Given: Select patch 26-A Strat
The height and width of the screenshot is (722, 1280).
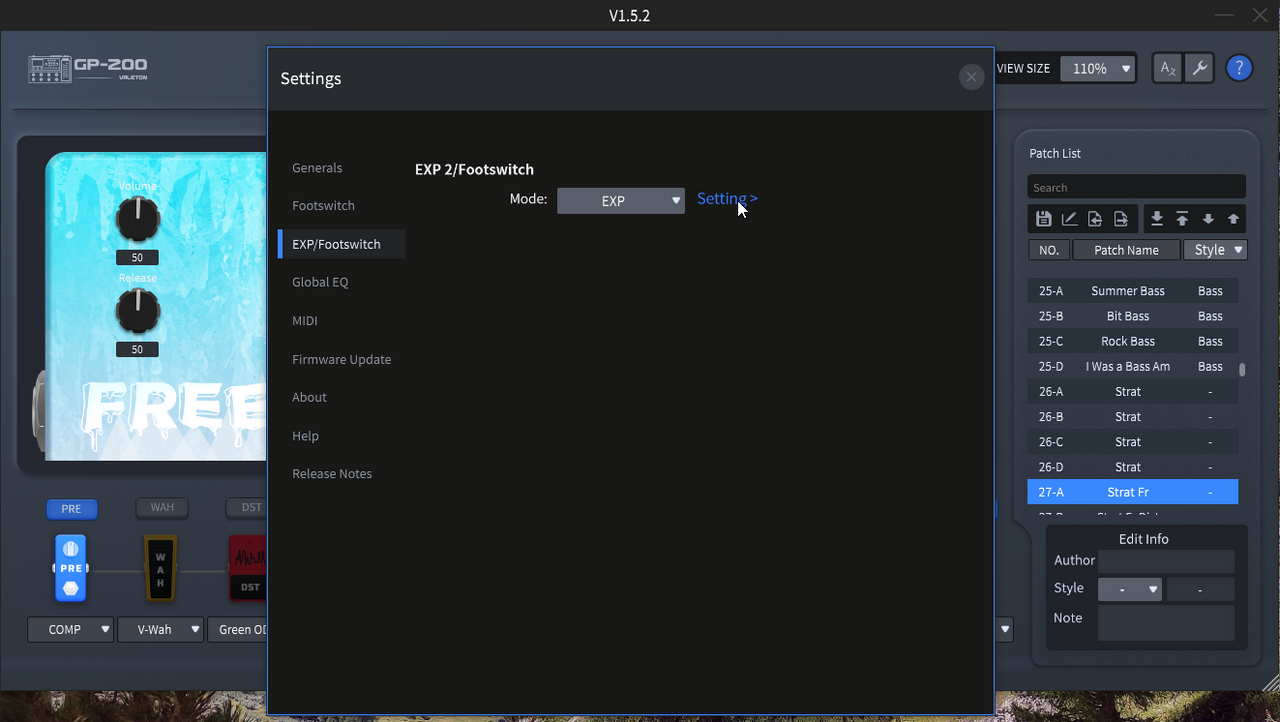Looking at the screenshot, I should (x=1133, y=392).
